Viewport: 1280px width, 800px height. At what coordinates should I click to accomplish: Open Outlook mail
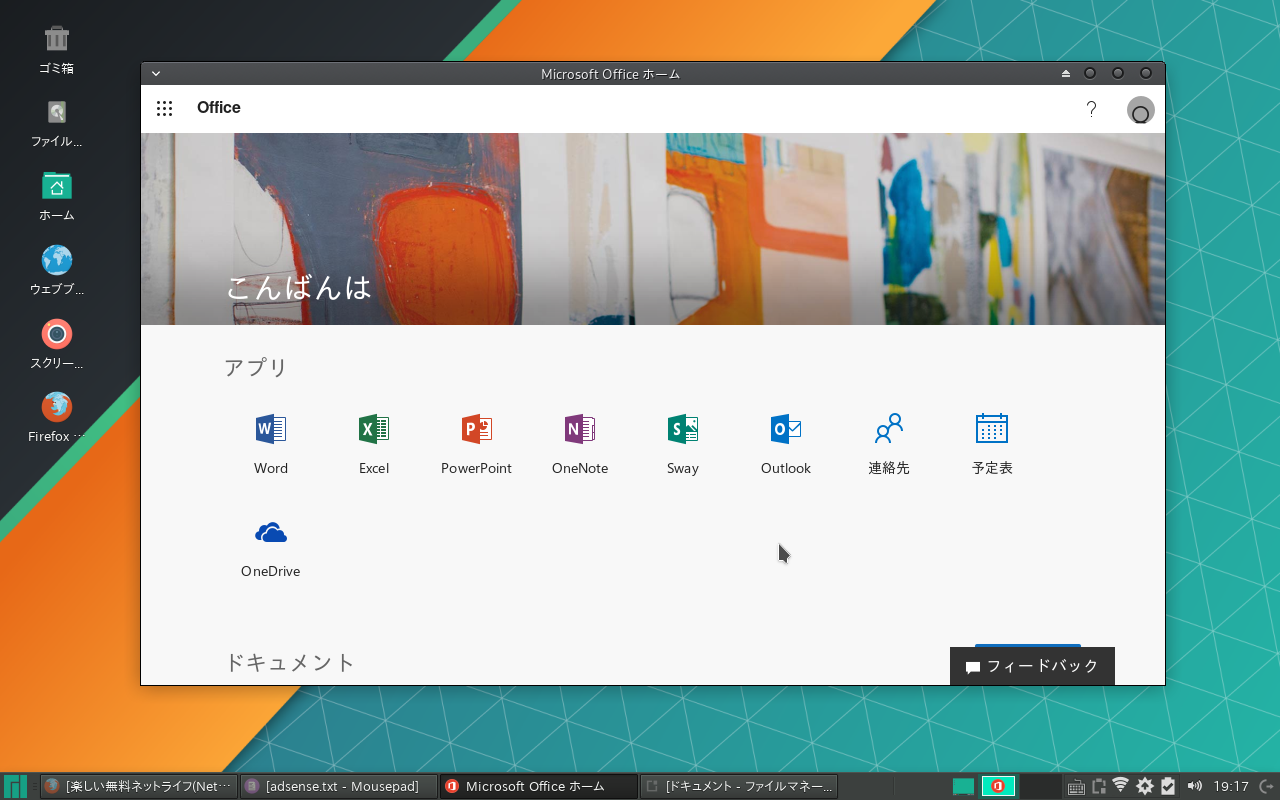[786, 444]
